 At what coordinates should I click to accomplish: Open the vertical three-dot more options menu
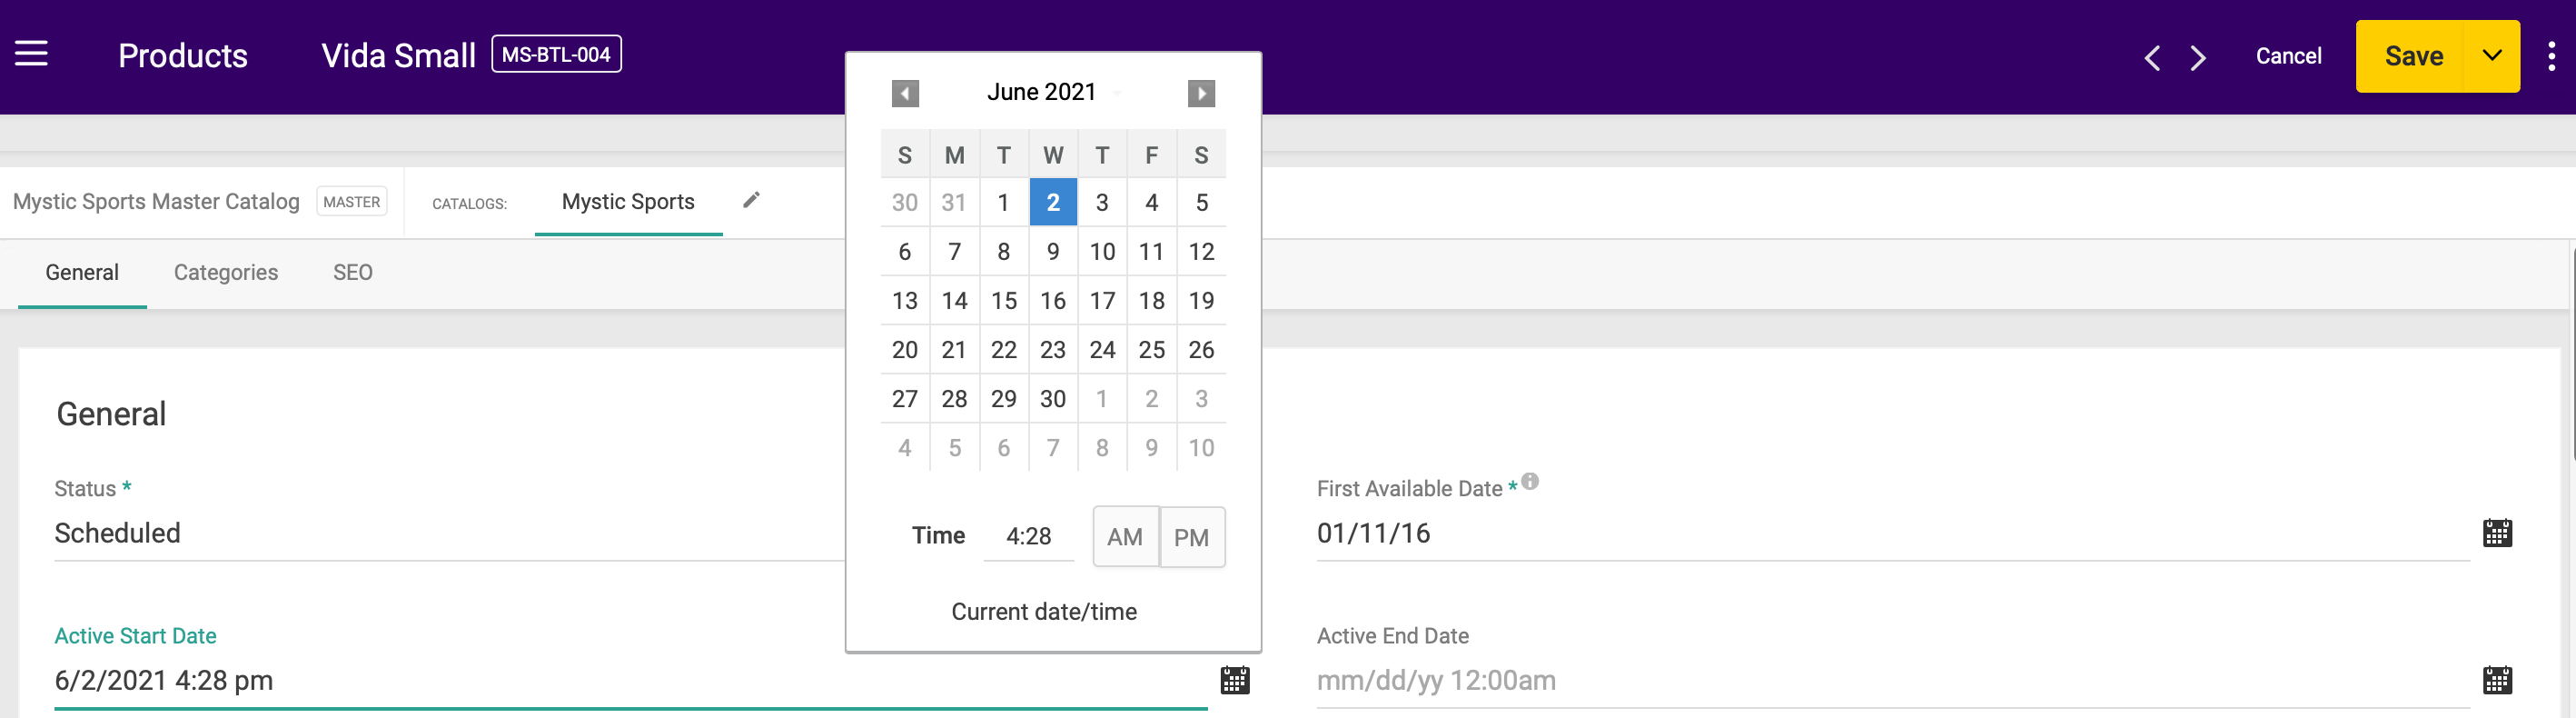point(2551,56)
